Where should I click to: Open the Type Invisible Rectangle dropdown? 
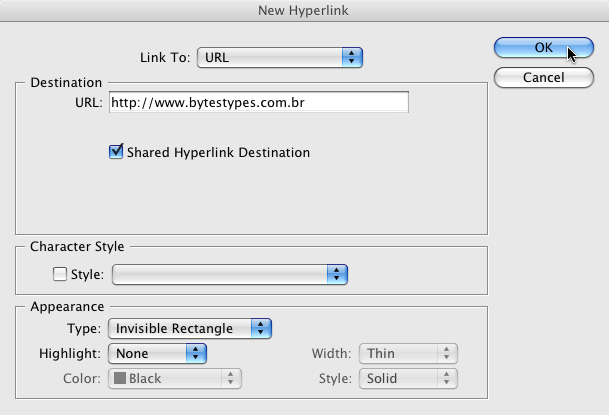pyautogui.click(x=190, y=328)
